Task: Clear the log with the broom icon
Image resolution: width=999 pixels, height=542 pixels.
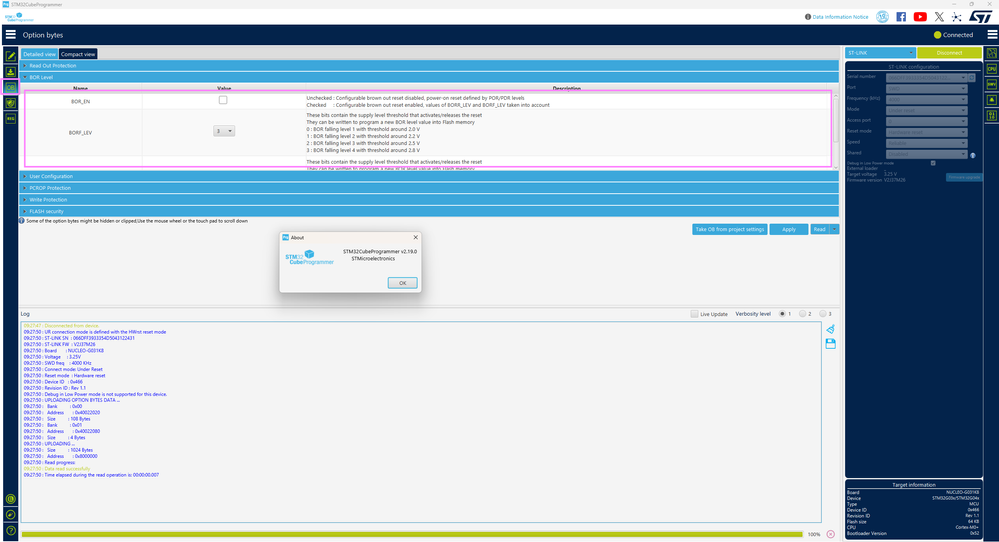Action: click(x=830, y=329)
